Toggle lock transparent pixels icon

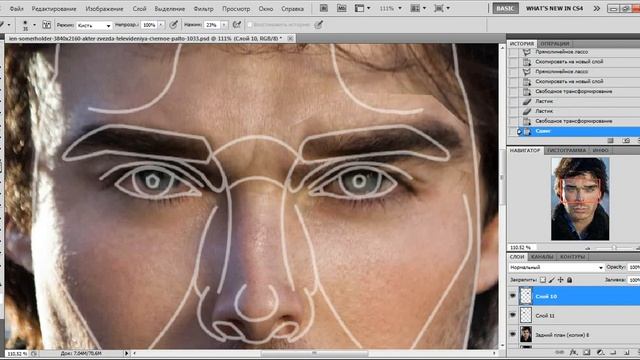click(543, 280)
